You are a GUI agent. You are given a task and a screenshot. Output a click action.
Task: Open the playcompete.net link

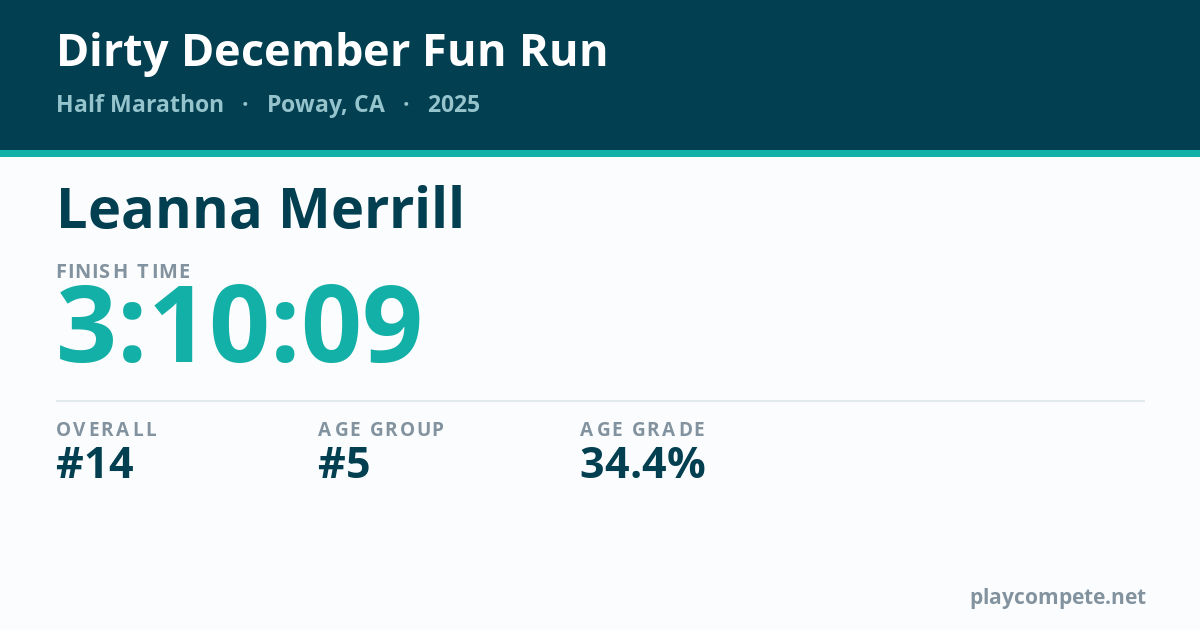coord(1058,597)
